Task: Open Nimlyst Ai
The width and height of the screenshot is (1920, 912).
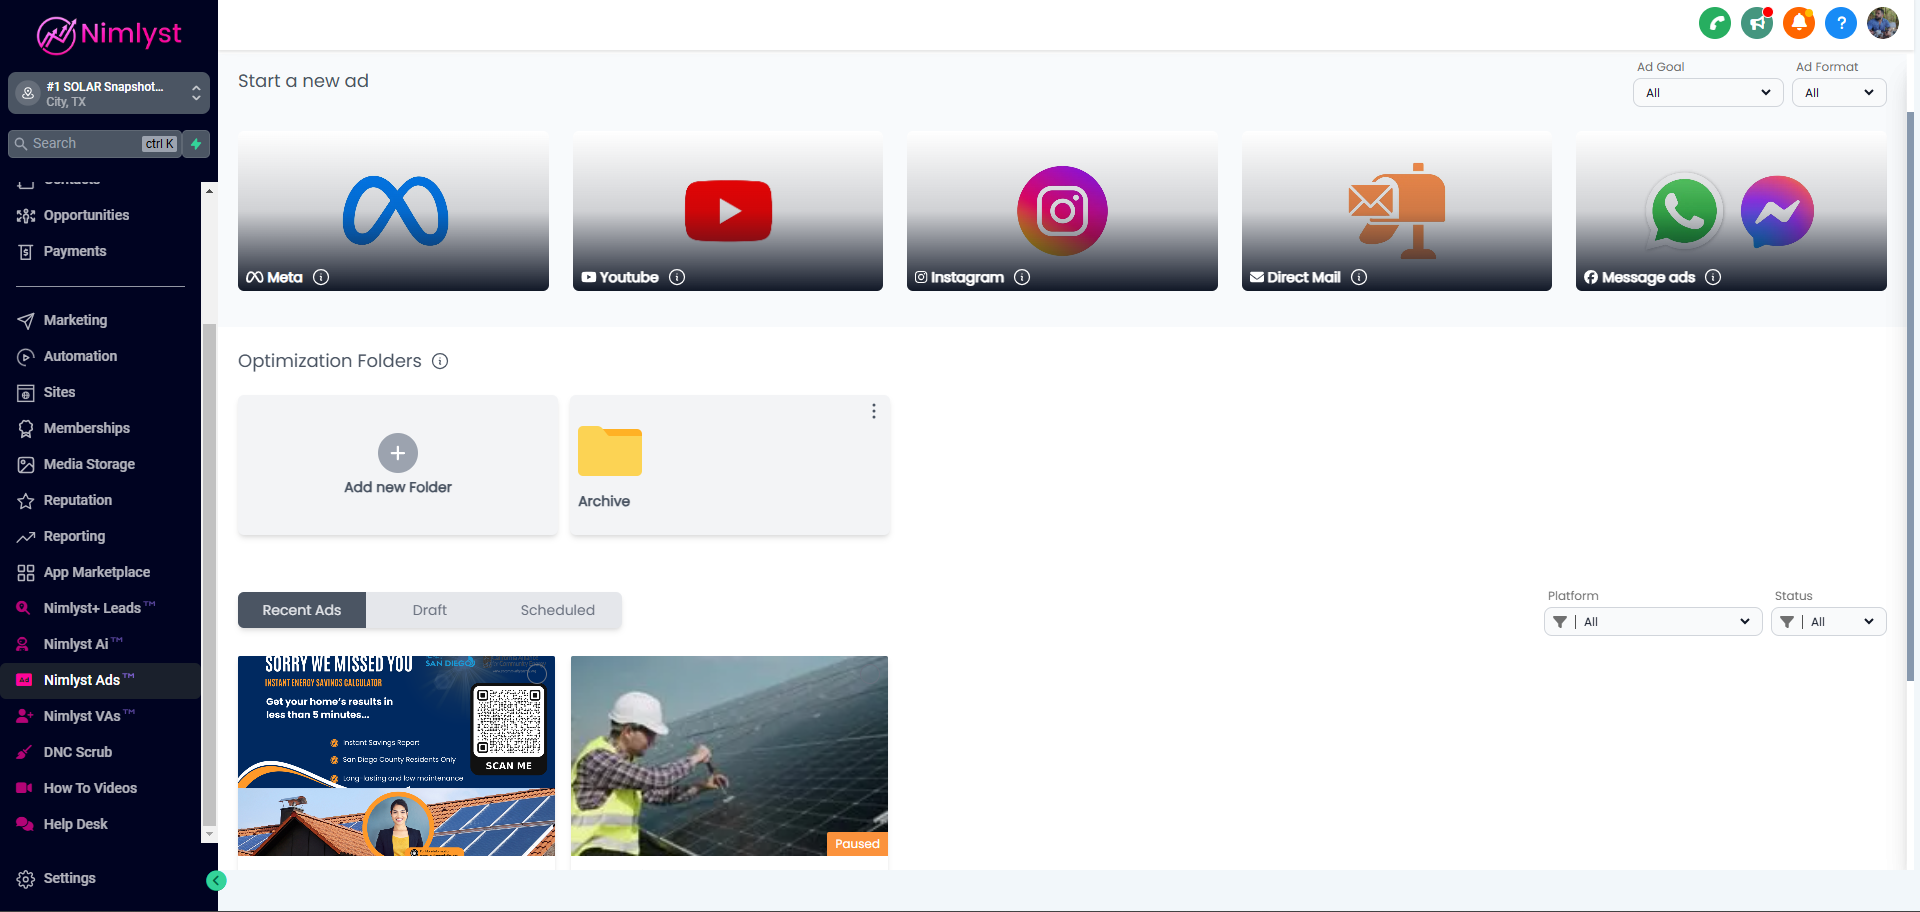Action: point(100,644)
